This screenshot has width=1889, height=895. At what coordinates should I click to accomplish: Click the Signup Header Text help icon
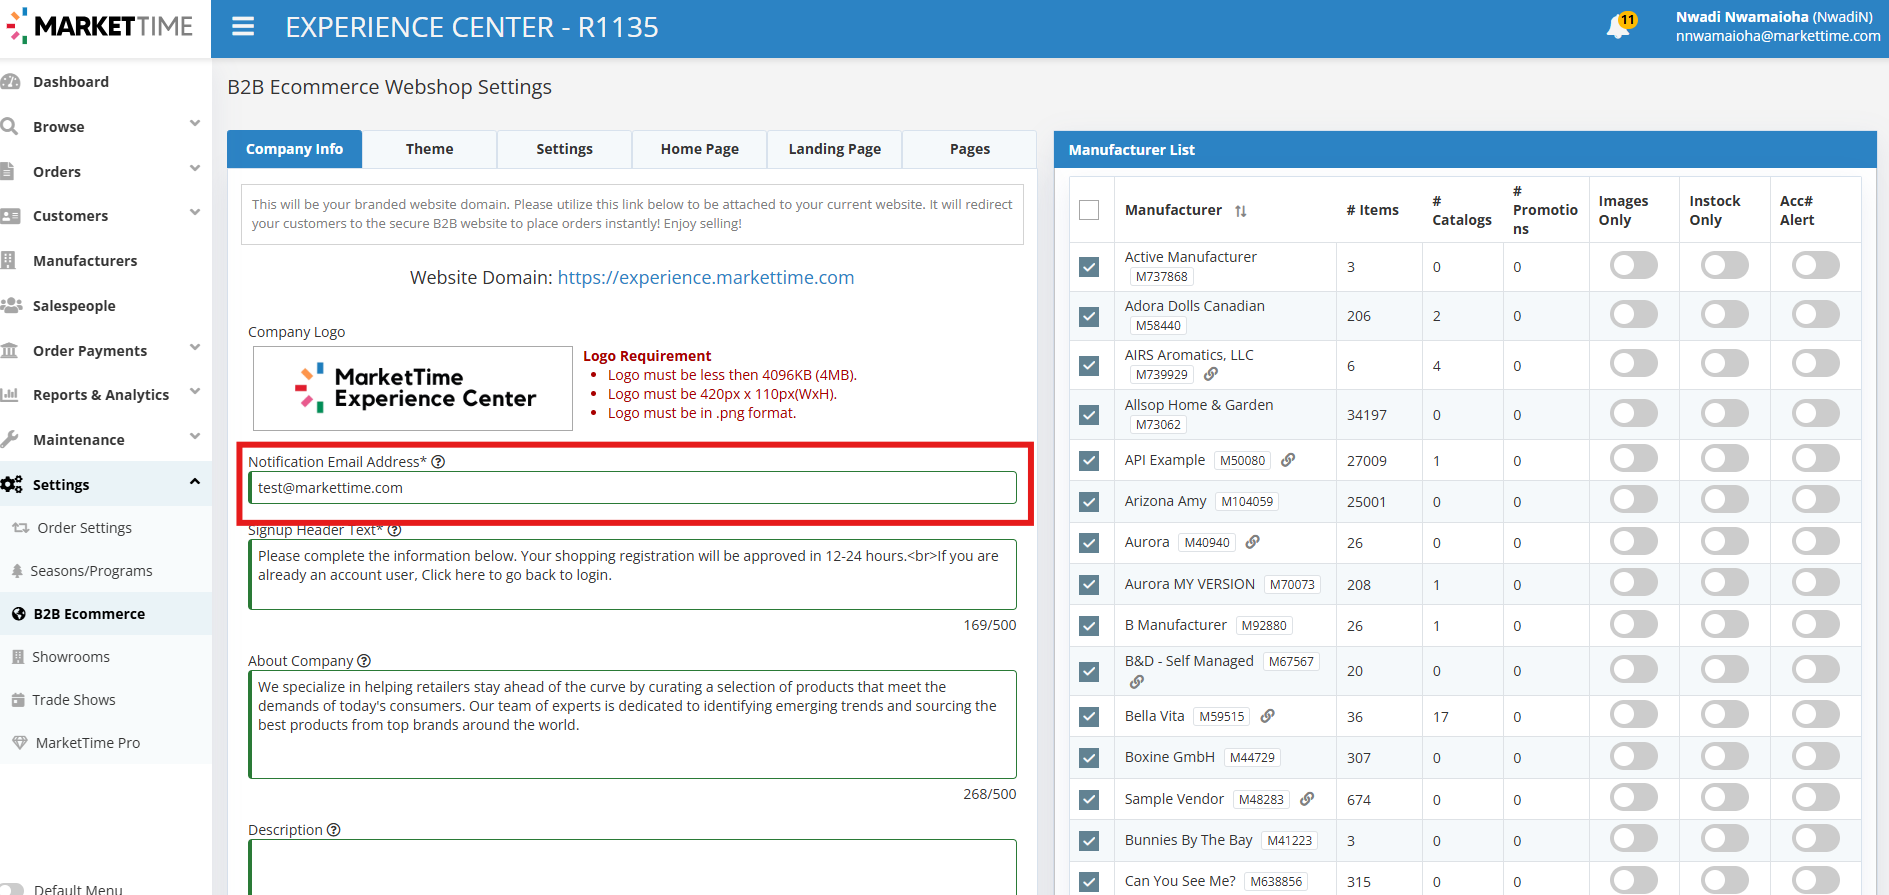tap(394, 530)
